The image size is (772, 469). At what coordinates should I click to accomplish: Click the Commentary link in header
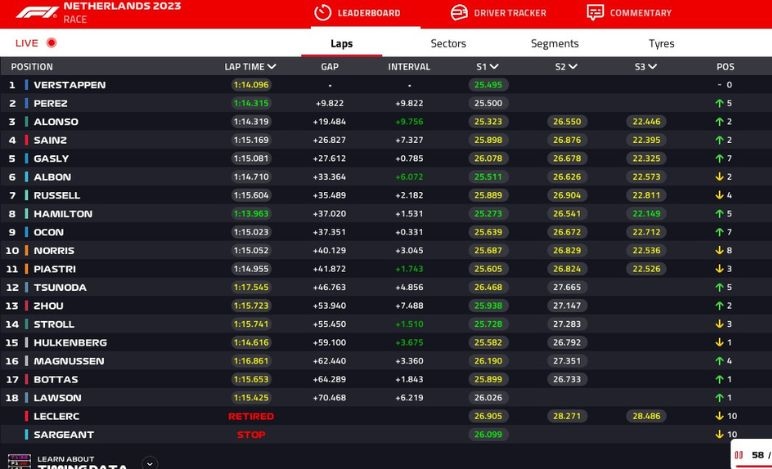click(x=640, y=13)
